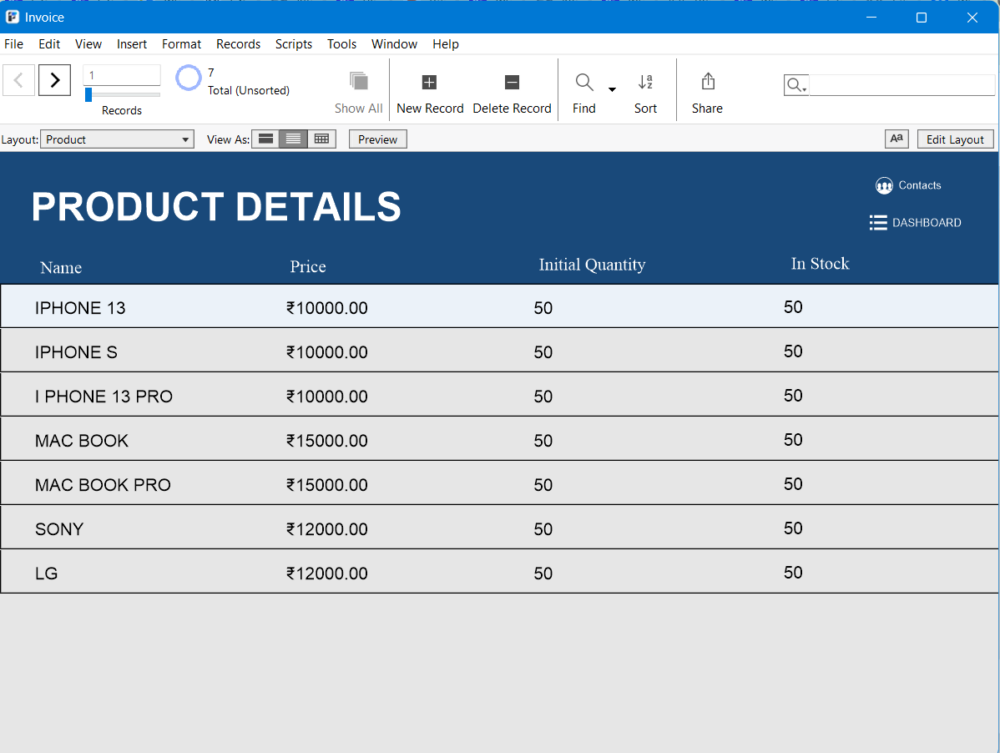This screenshot has width=1000, height=753.
Task: Click the Share toolbar icon
Action: click(x=707, y=82)
